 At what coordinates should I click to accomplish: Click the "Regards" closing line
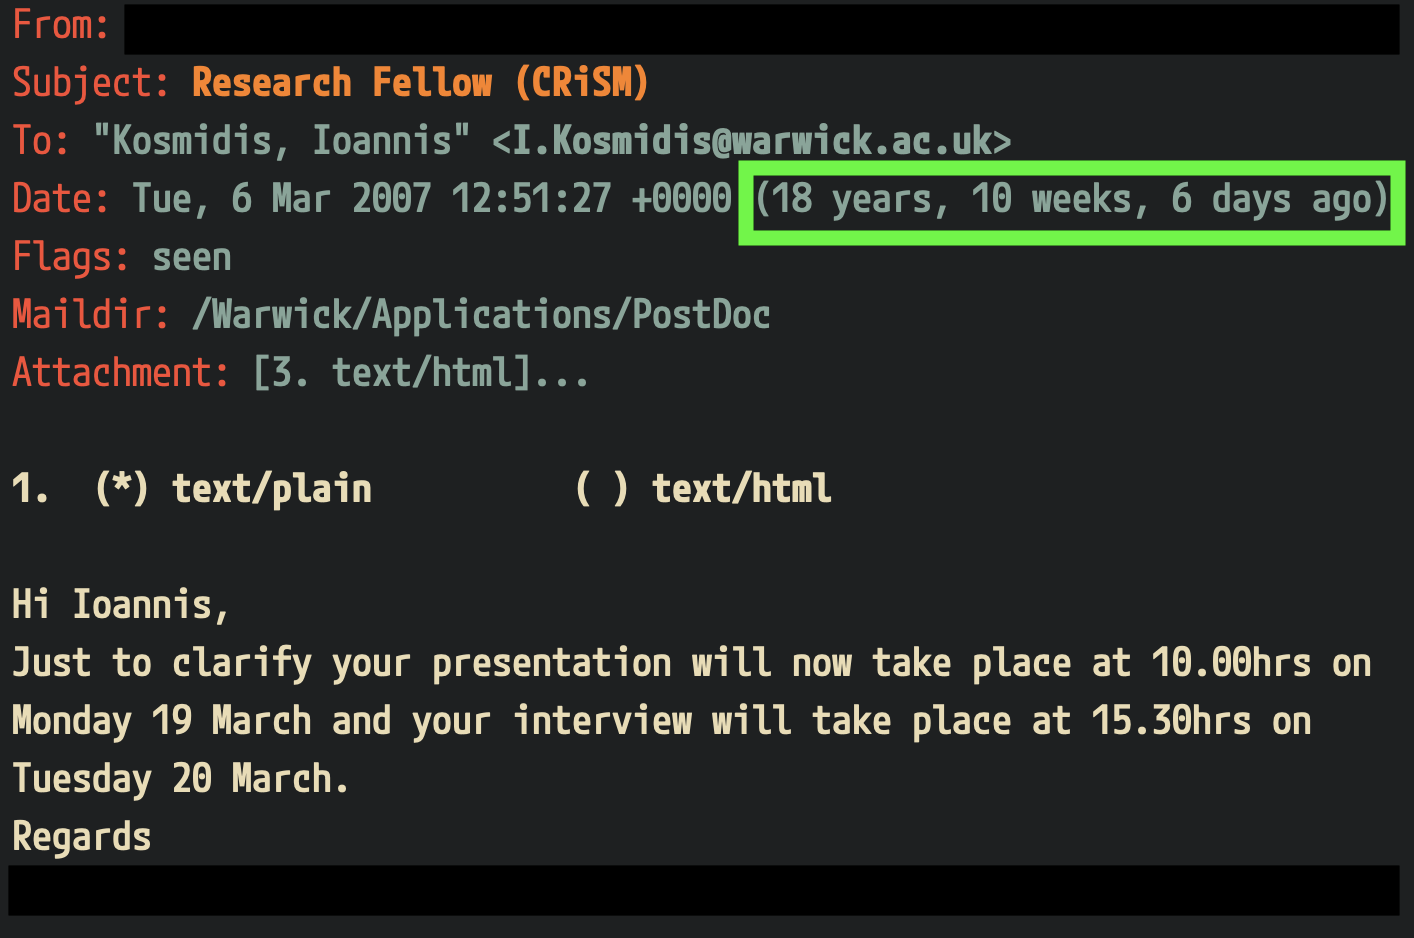pyautogui.click(x=81, y=837)
